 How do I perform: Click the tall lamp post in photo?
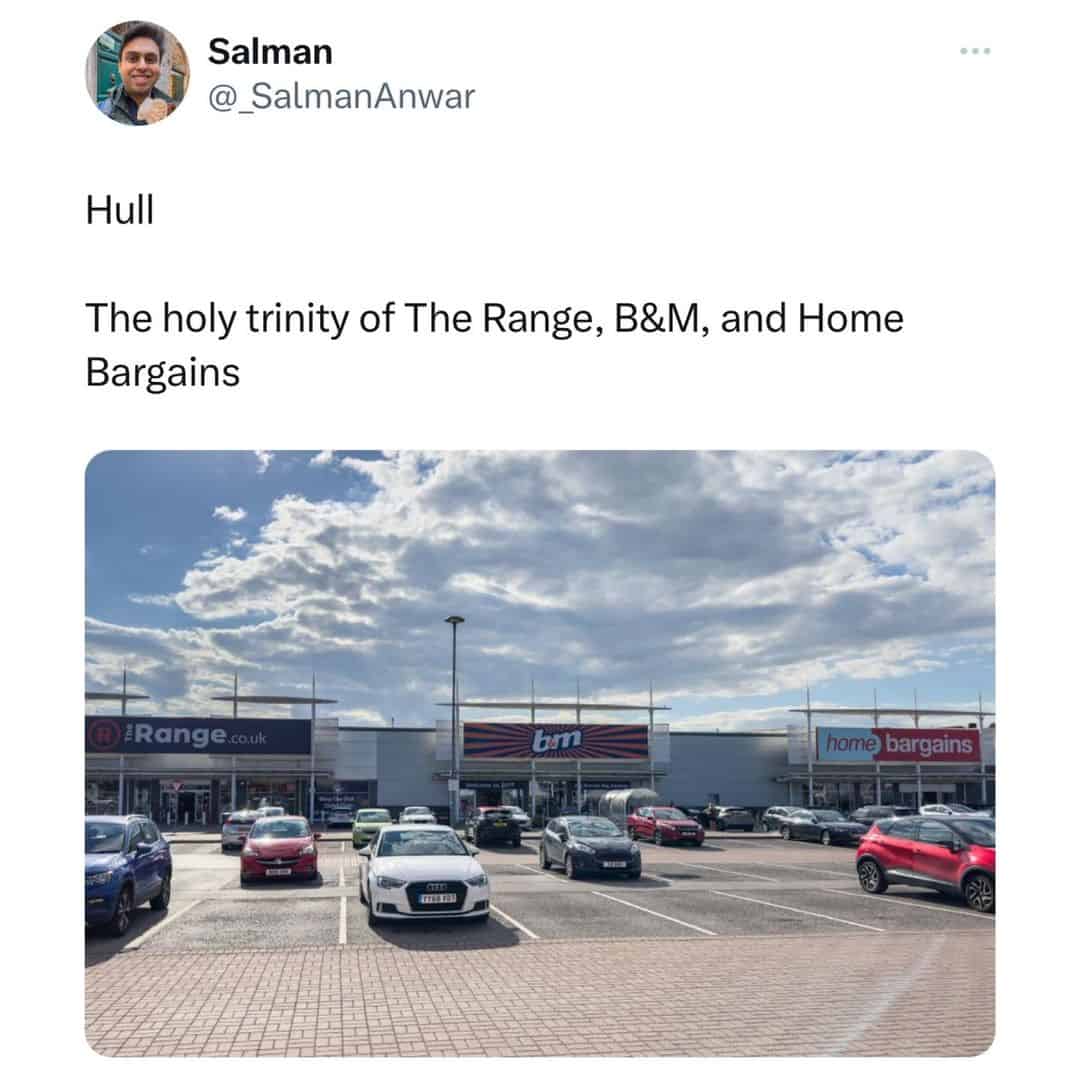point(454,718)
